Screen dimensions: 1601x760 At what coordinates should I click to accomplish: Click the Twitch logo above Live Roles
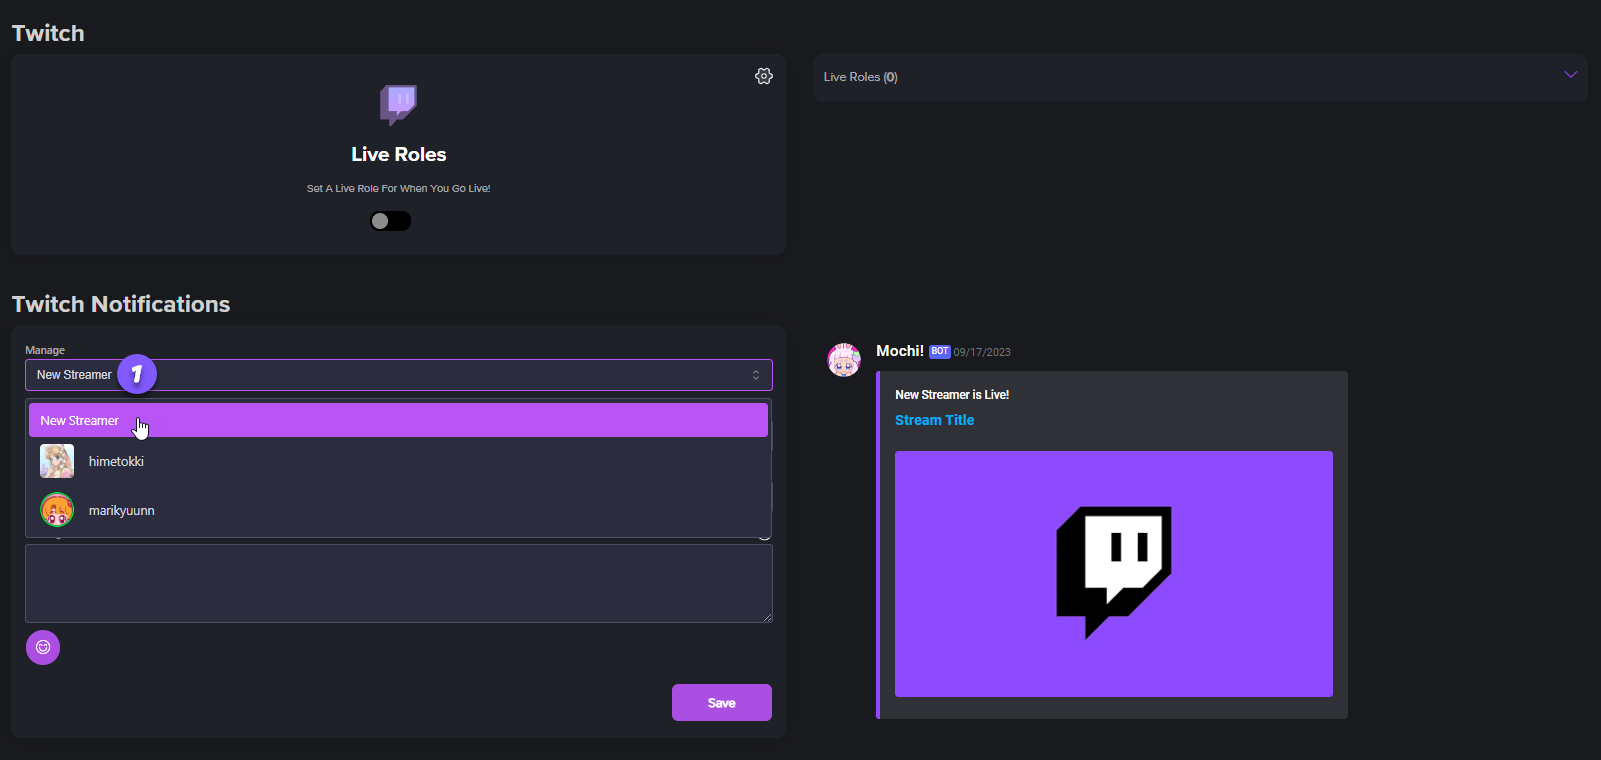(x=398, y=104)
